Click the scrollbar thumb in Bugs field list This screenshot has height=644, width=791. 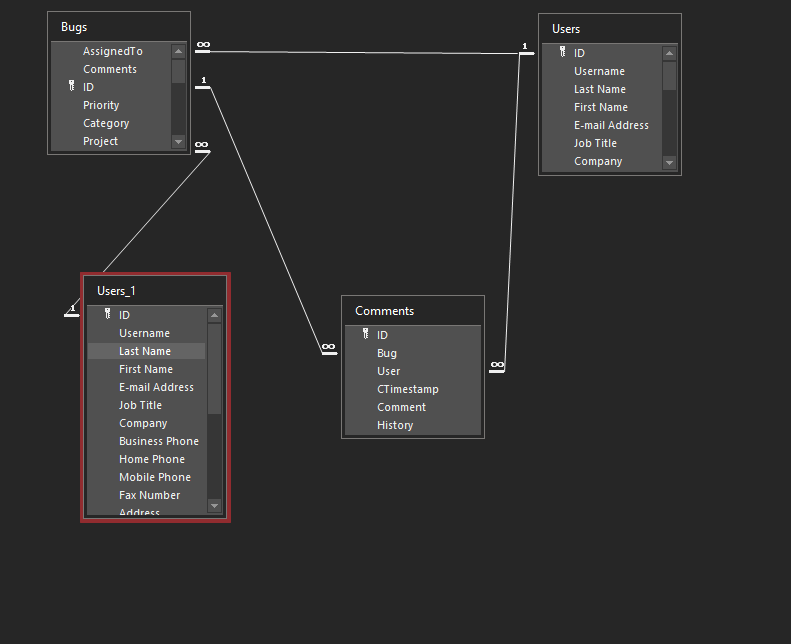tap(178, 71)
